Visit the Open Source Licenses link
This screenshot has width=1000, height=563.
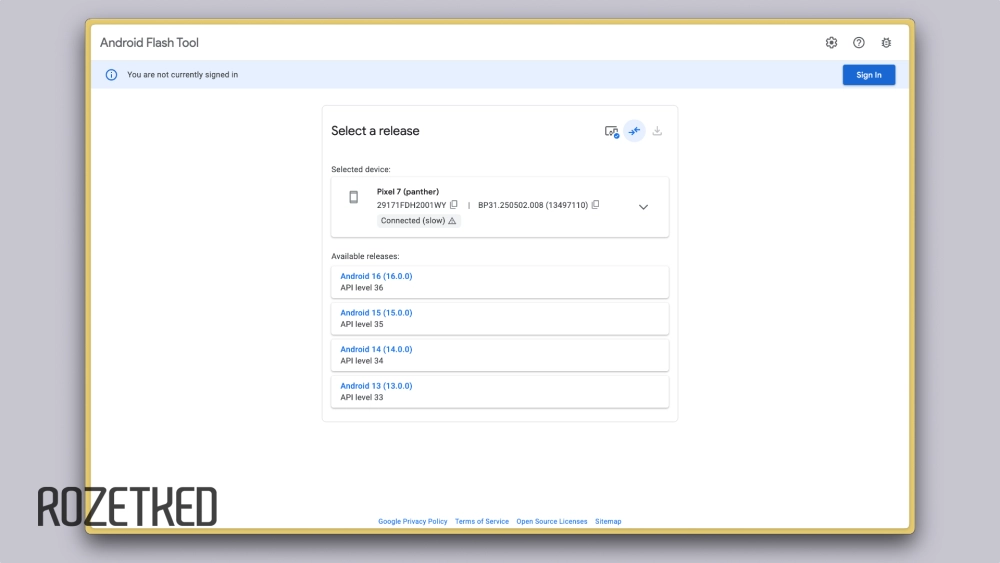point(551,521)
